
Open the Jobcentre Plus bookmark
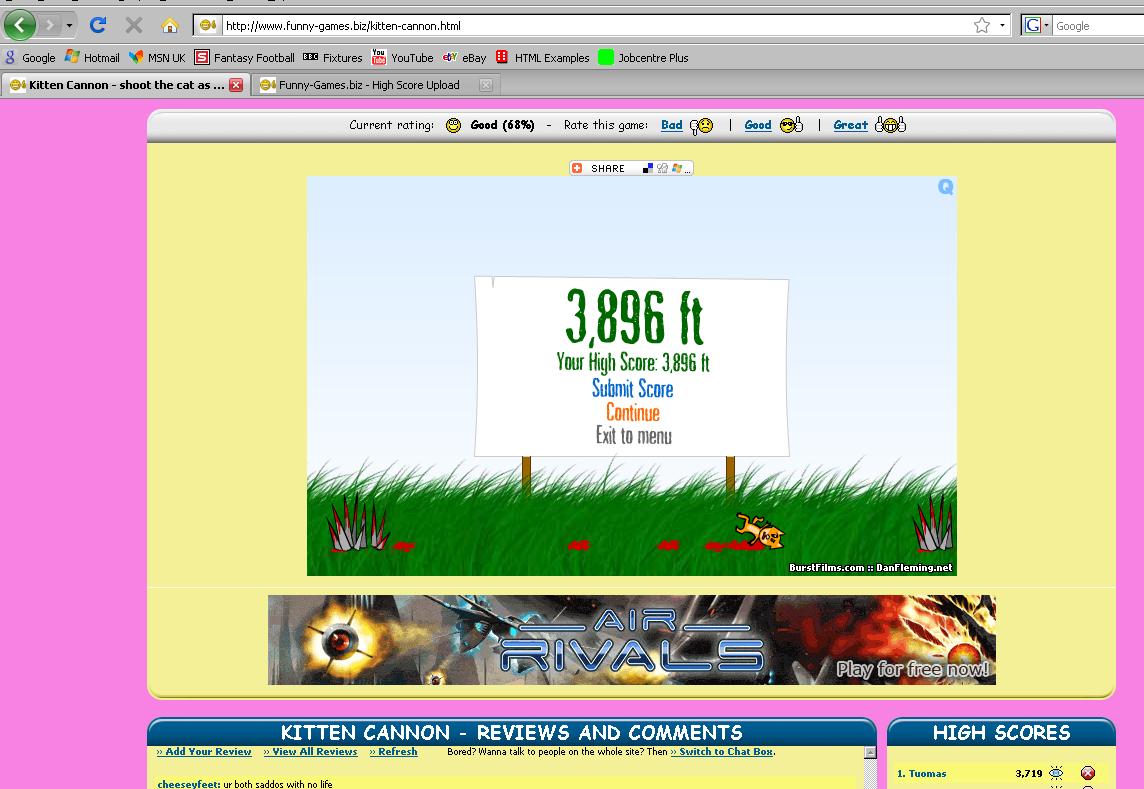pos(644,58)
